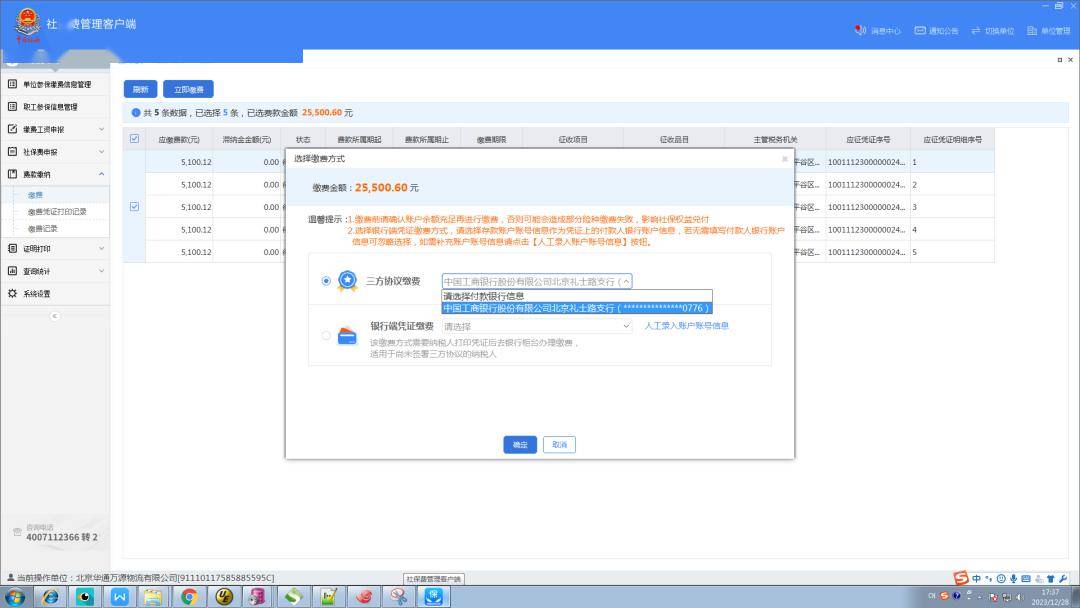Open Internet Explorer from the taskbar
Screen dimensions: 1080x608
[50, 596]
